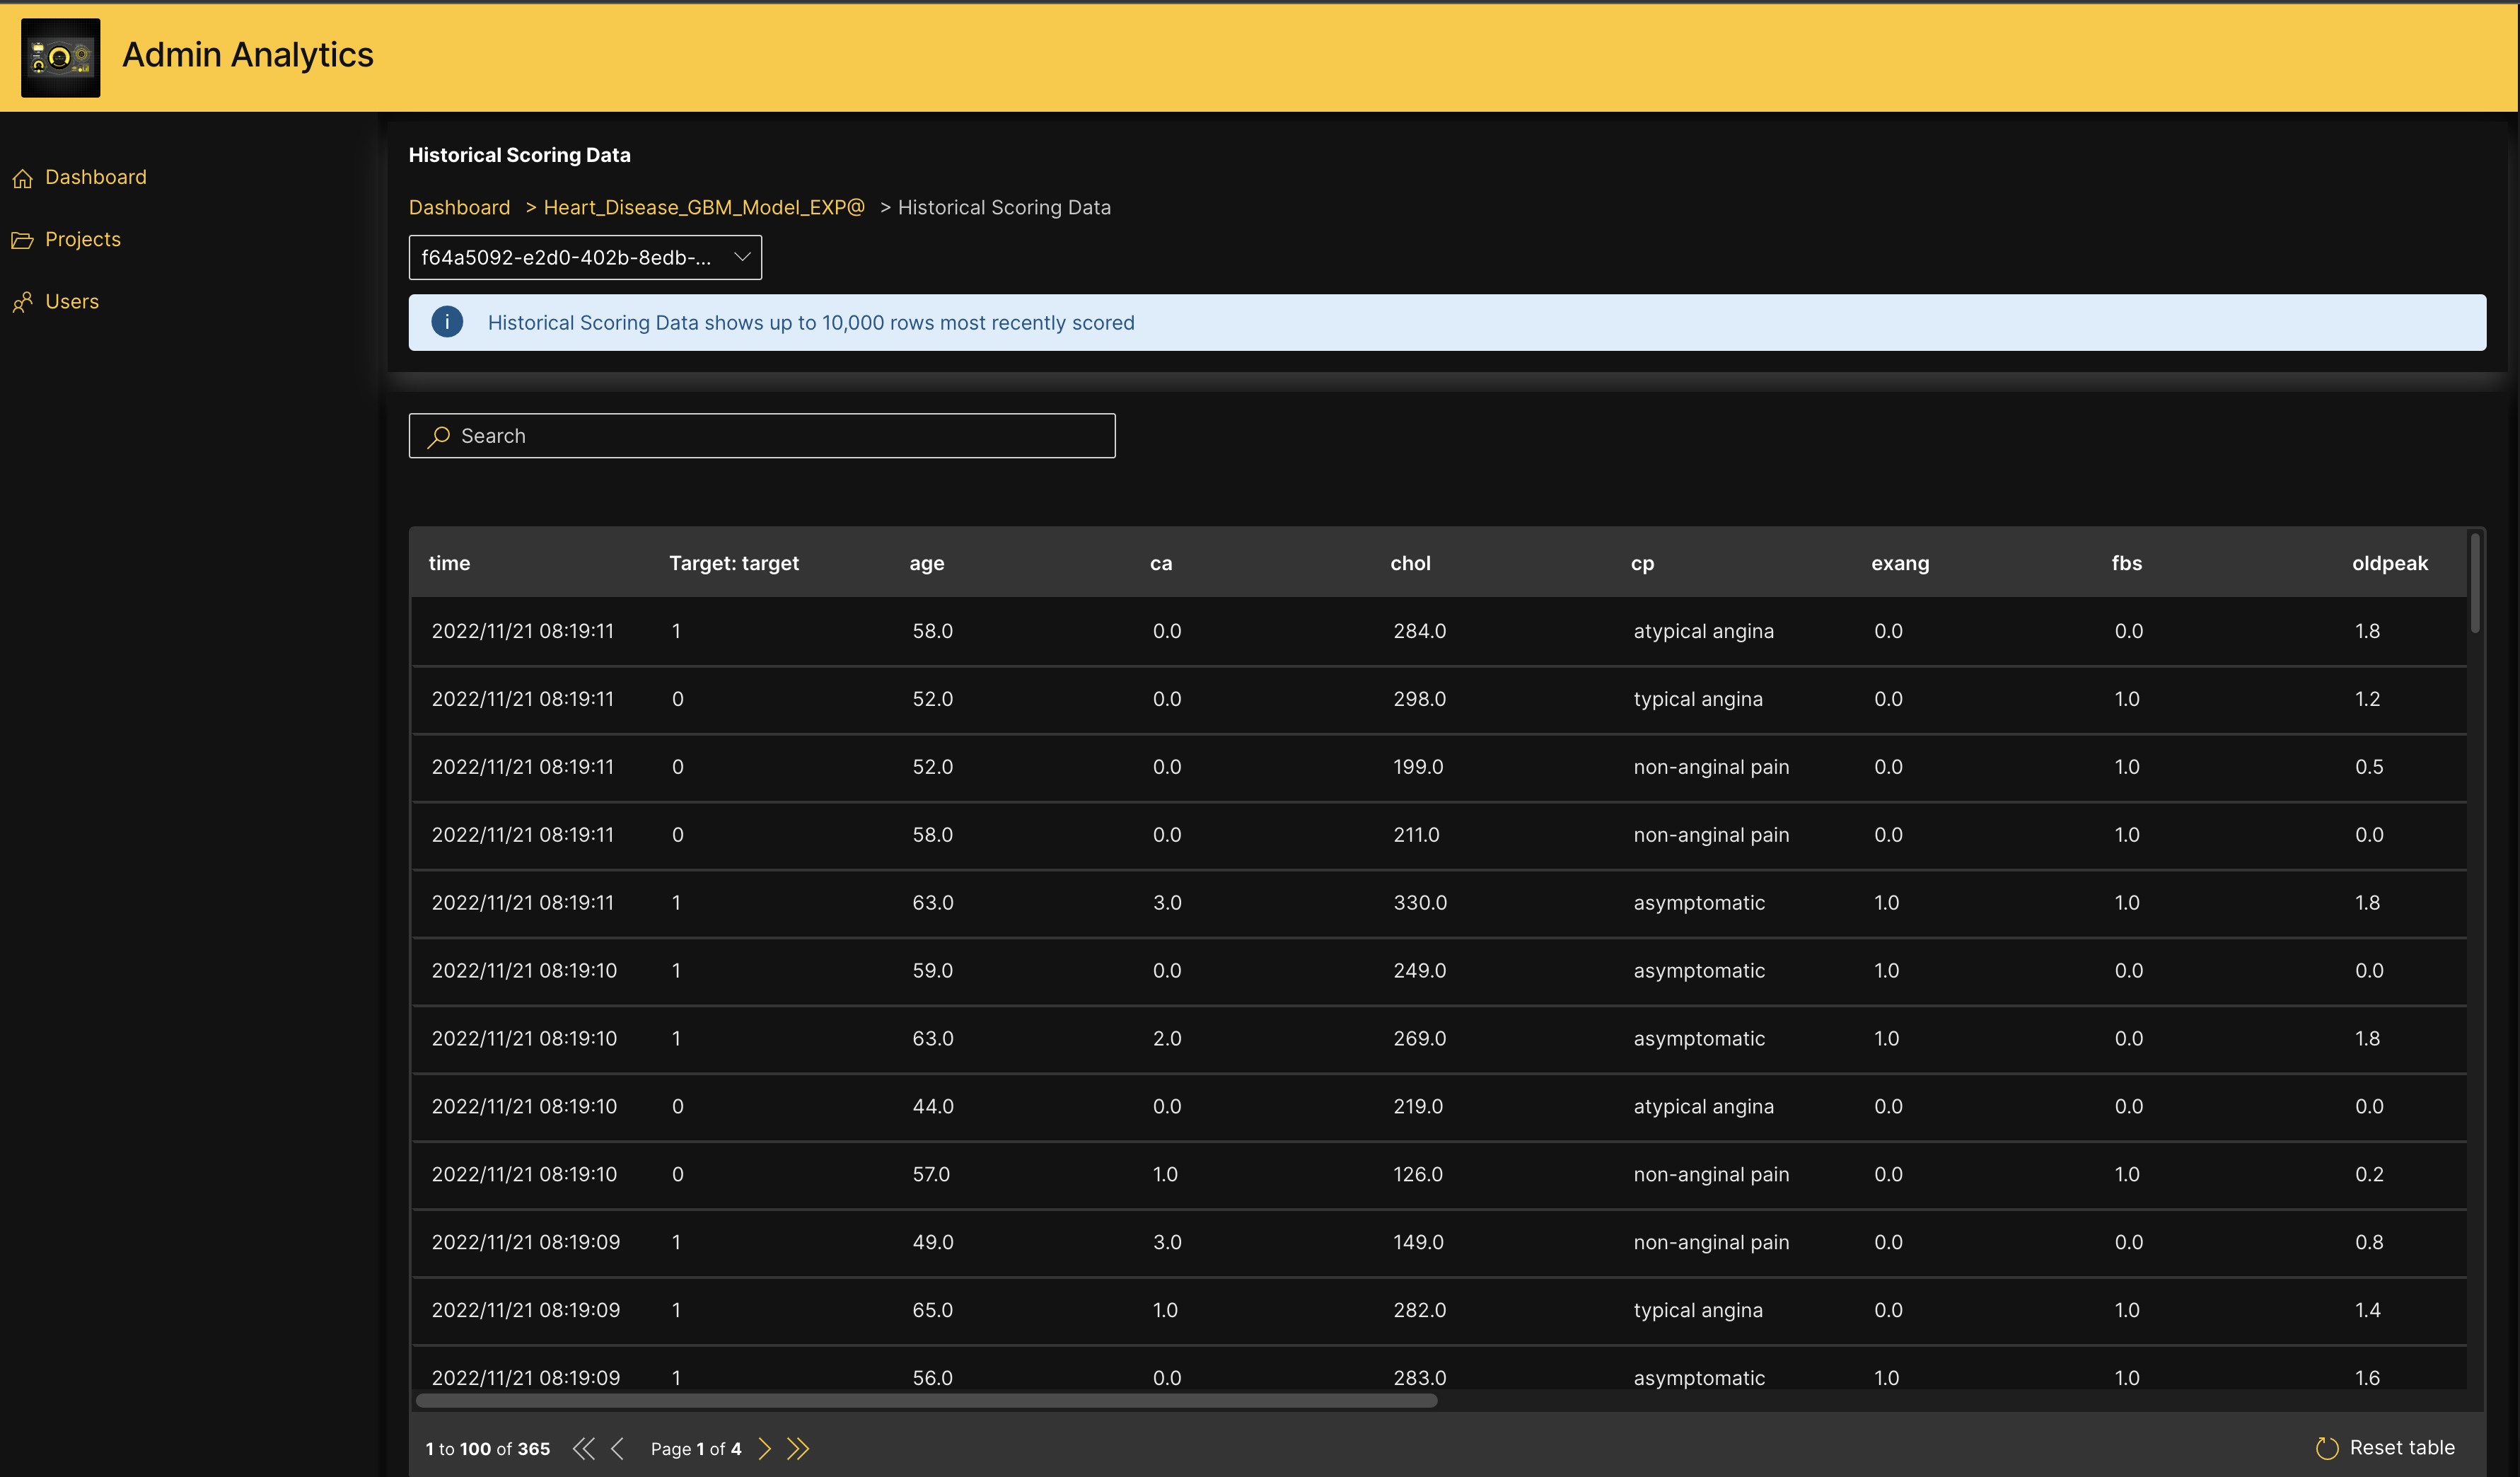Click the Dashboard breadcrumb link

(x=459, y=207)
